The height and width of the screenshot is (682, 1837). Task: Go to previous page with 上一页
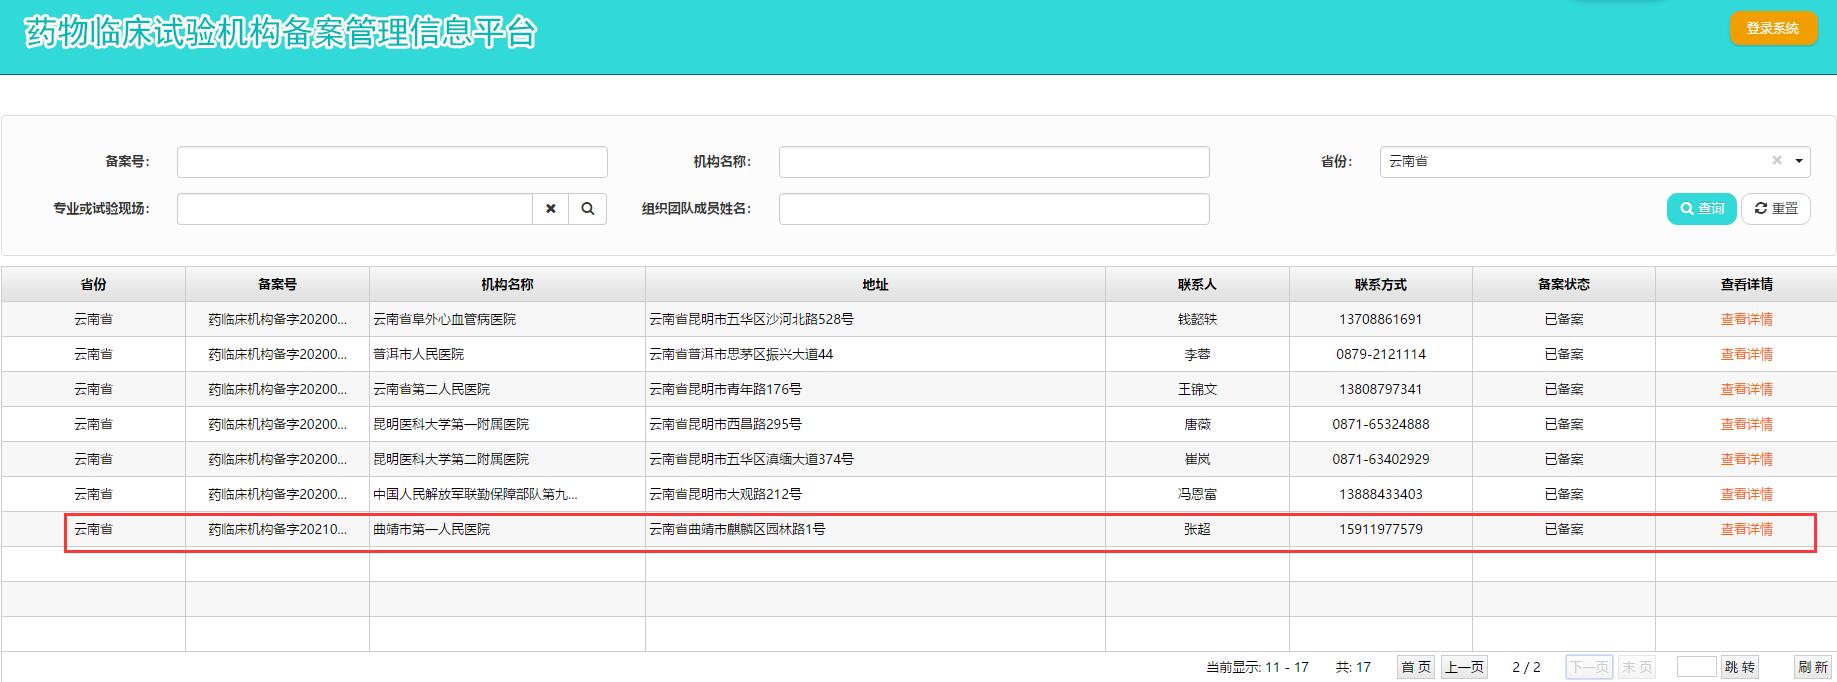click(x=1464, y=667)
